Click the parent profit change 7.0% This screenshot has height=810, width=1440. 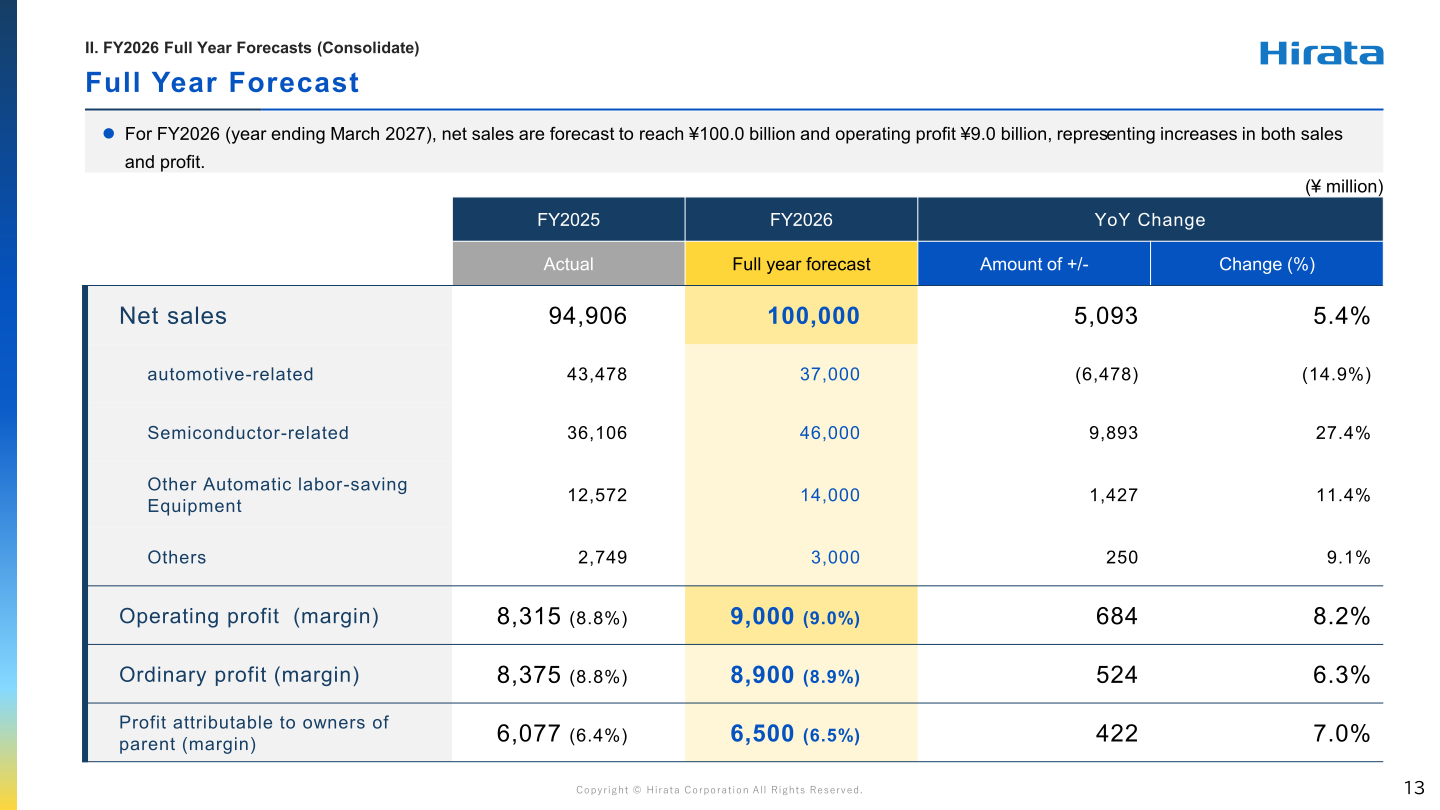click(1342, 734)
